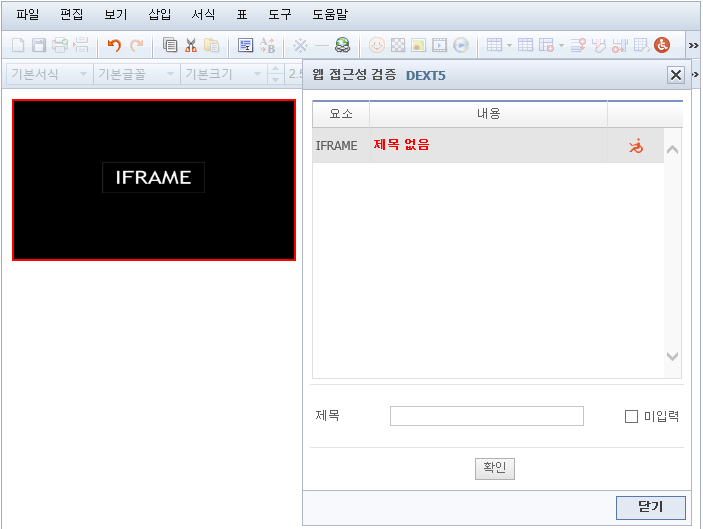This screenshot has width=703, height=529.
Task: Open the 도움말 menu
Action: pyautogui.click(x=330, y=15)
